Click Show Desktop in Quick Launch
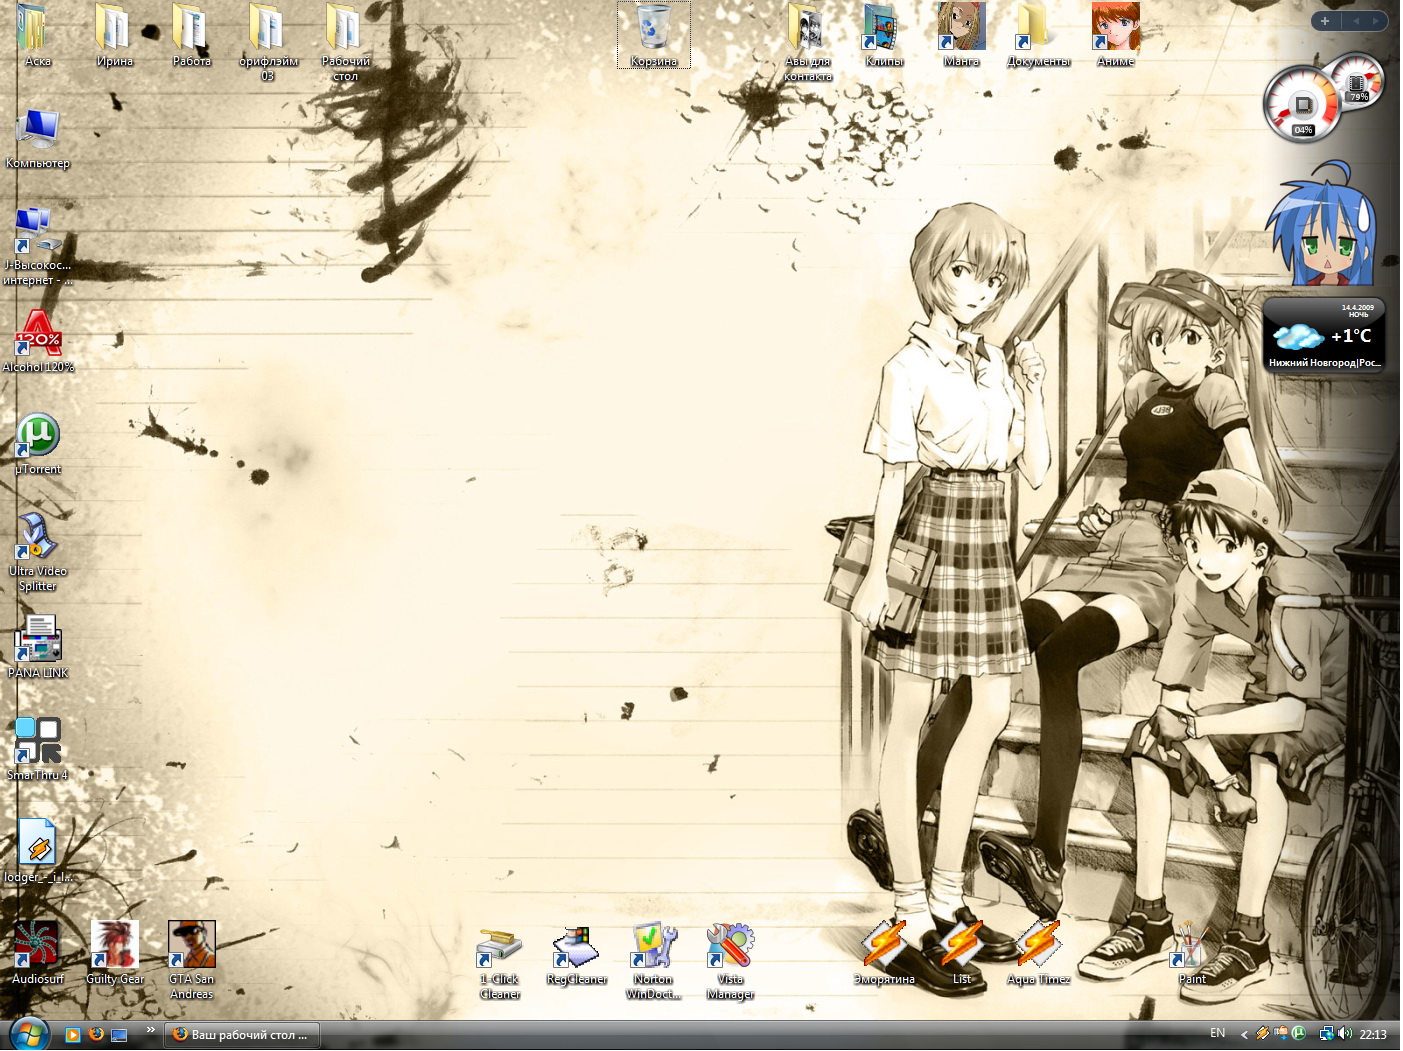This screenshot has width=1403, height=1051. [120, 1035]
